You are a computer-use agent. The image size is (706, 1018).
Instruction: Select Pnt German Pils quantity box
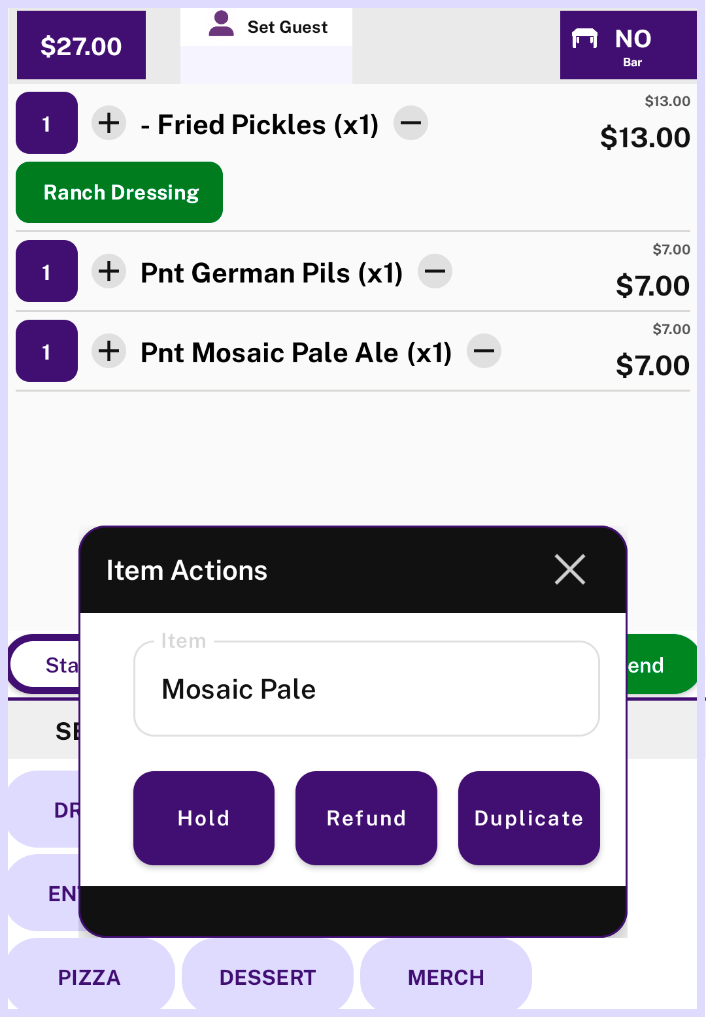pos(46,271)
